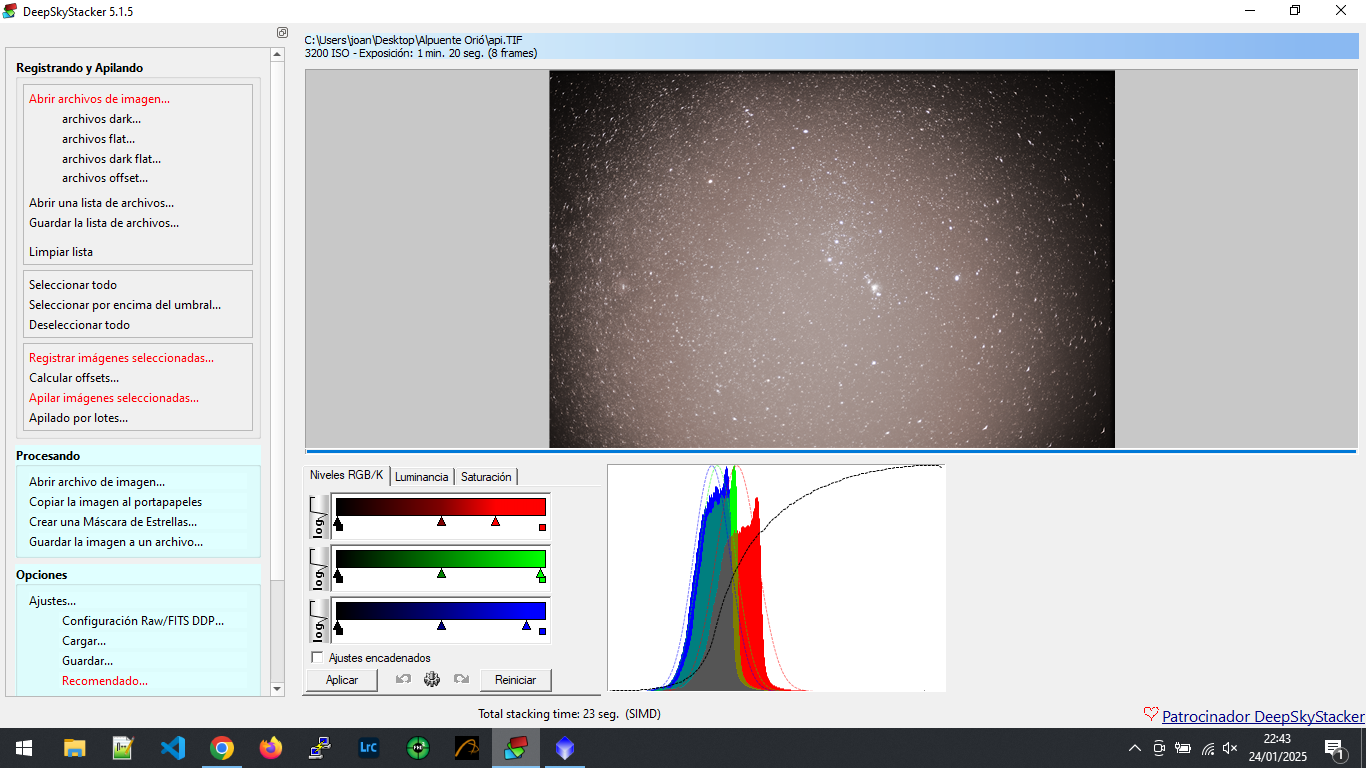Open Lightroom Classic from the taskbar
This screenshot has width=1366, height=768.
click(x=368, y=748)
